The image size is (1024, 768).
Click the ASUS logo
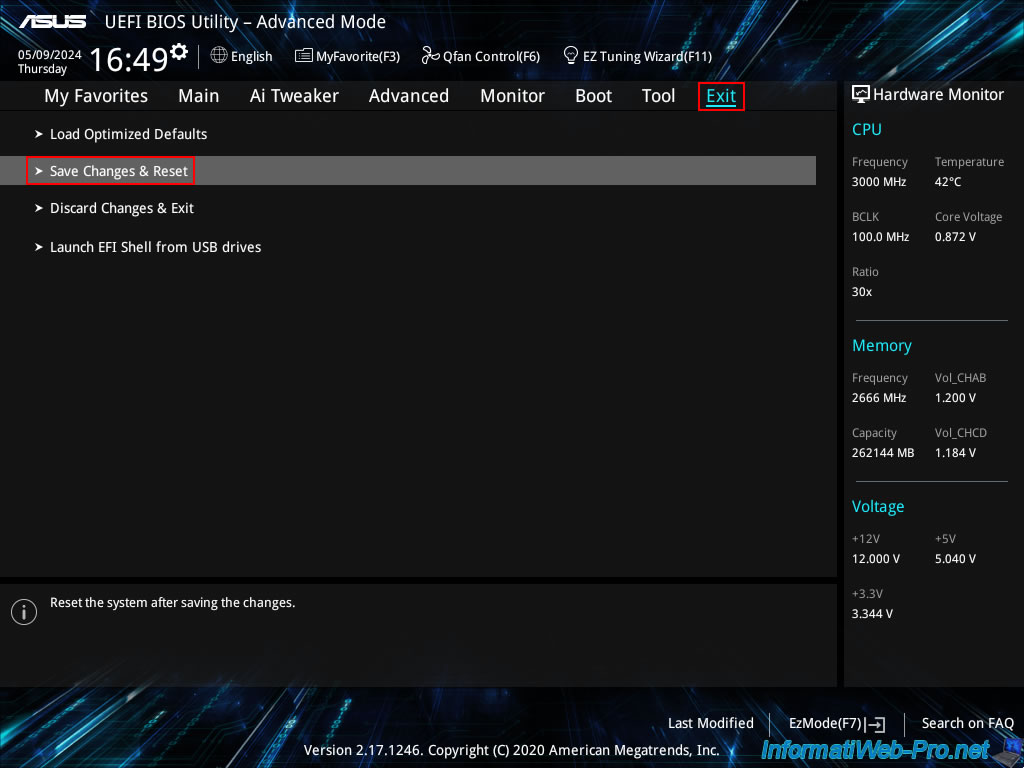pos(53,22)
